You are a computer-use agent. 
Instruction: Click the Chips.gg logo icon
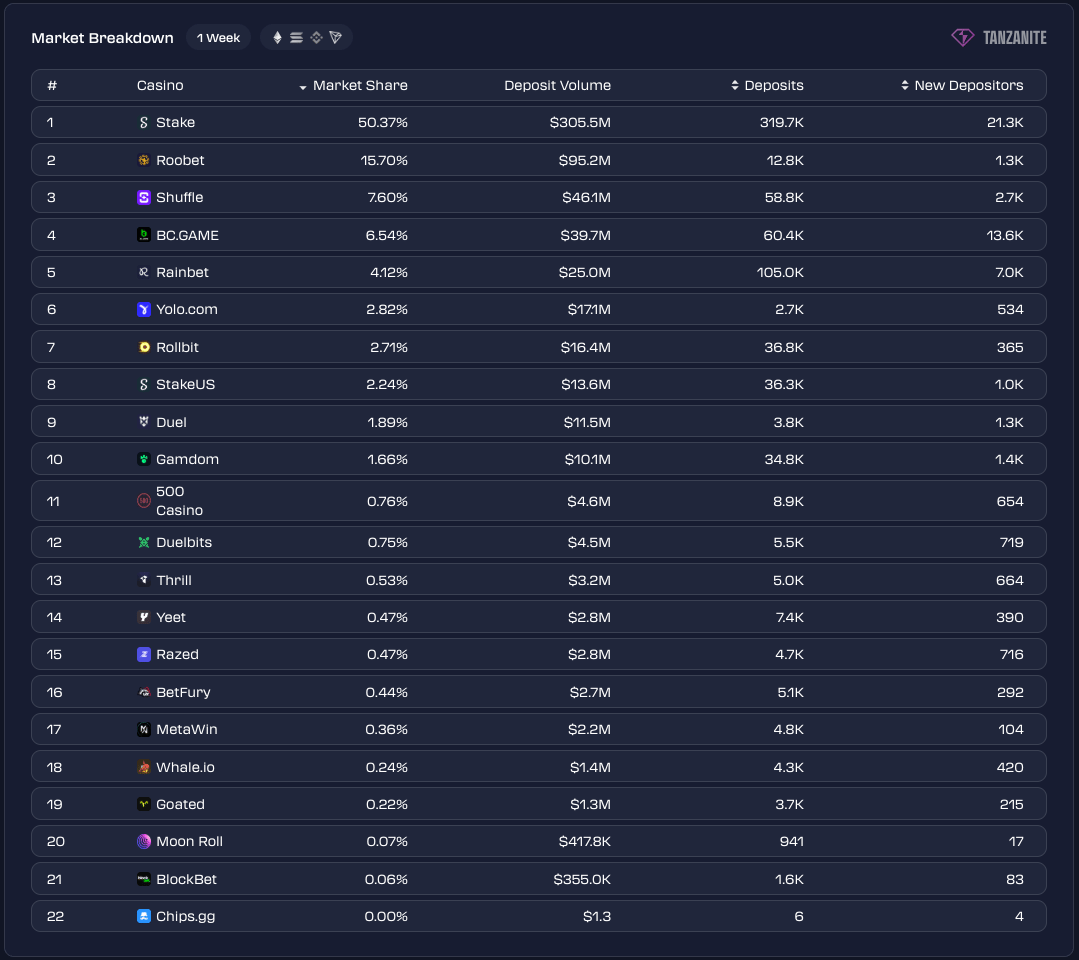tap(144, 917)
